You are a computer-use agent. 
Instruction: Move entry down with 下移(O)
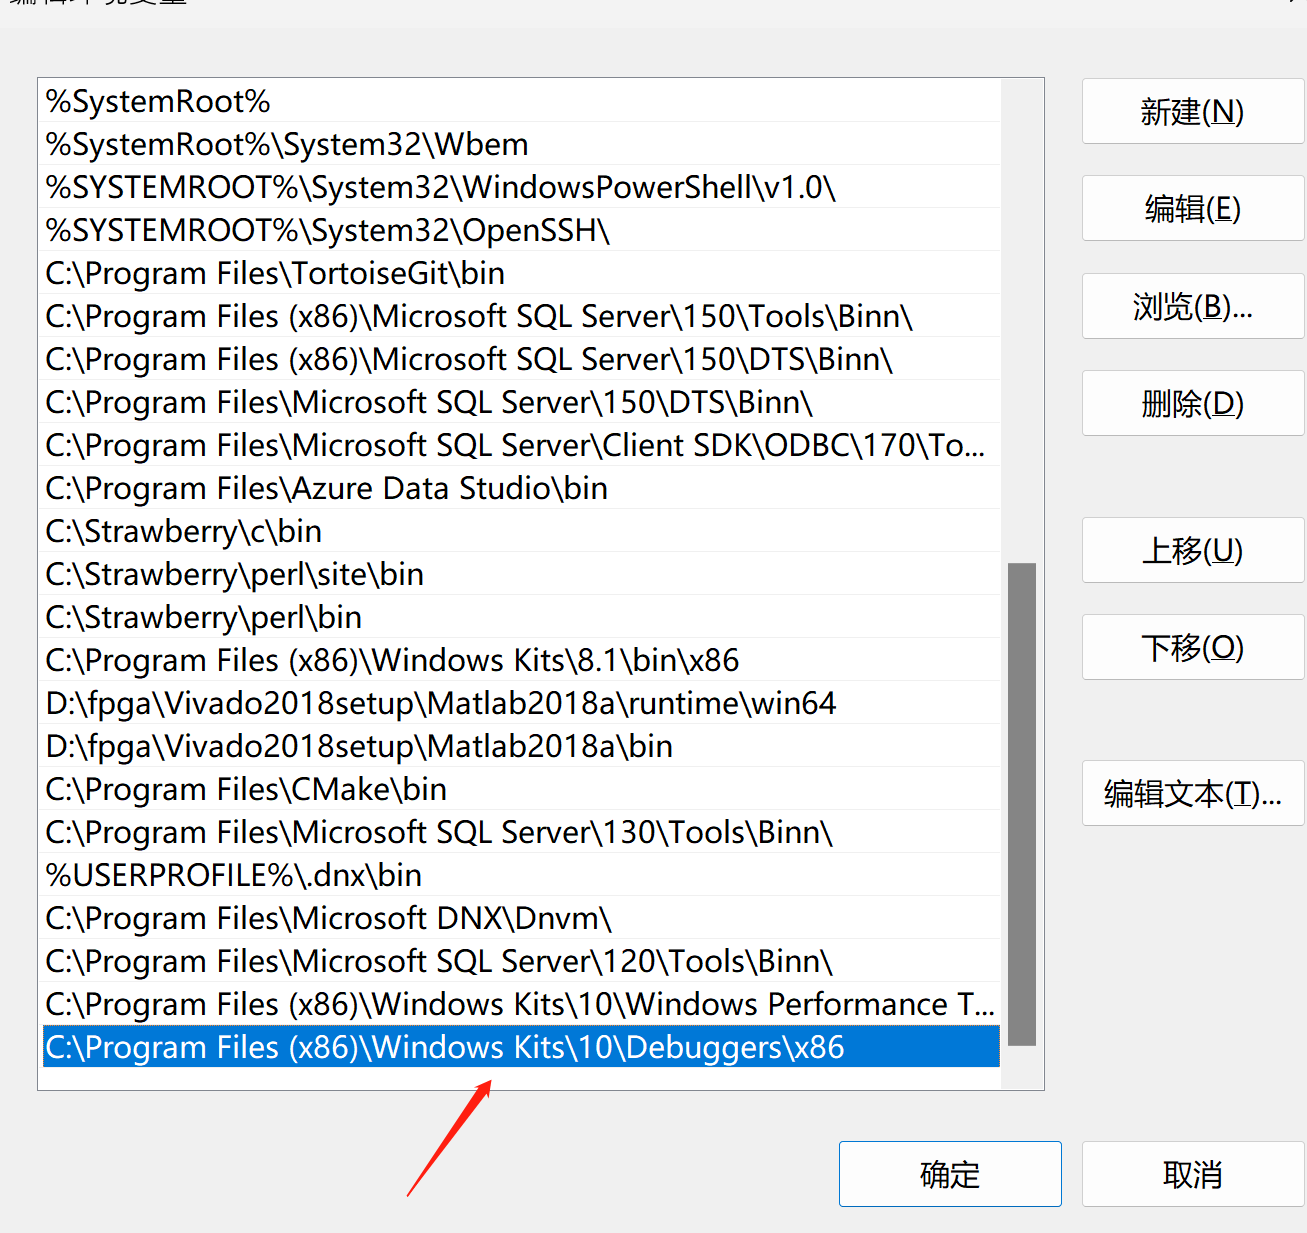pos(1193,647)
